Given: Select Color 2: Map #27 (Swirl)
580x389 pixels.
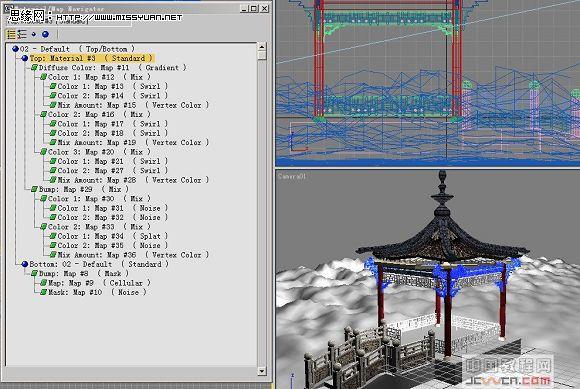Looking at the screenshot, I should click(x=112, y=170).
